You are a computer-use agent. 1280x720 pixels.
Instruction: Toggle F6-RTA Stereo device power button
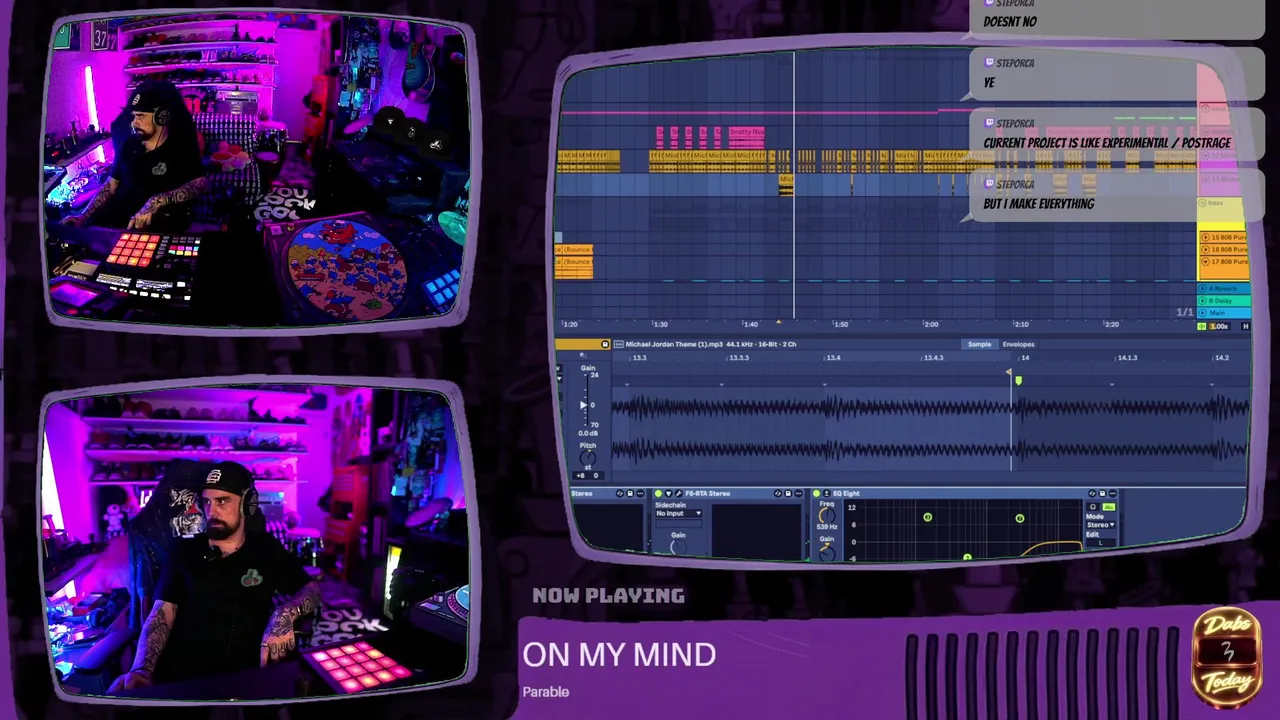[x=658, y=493]
